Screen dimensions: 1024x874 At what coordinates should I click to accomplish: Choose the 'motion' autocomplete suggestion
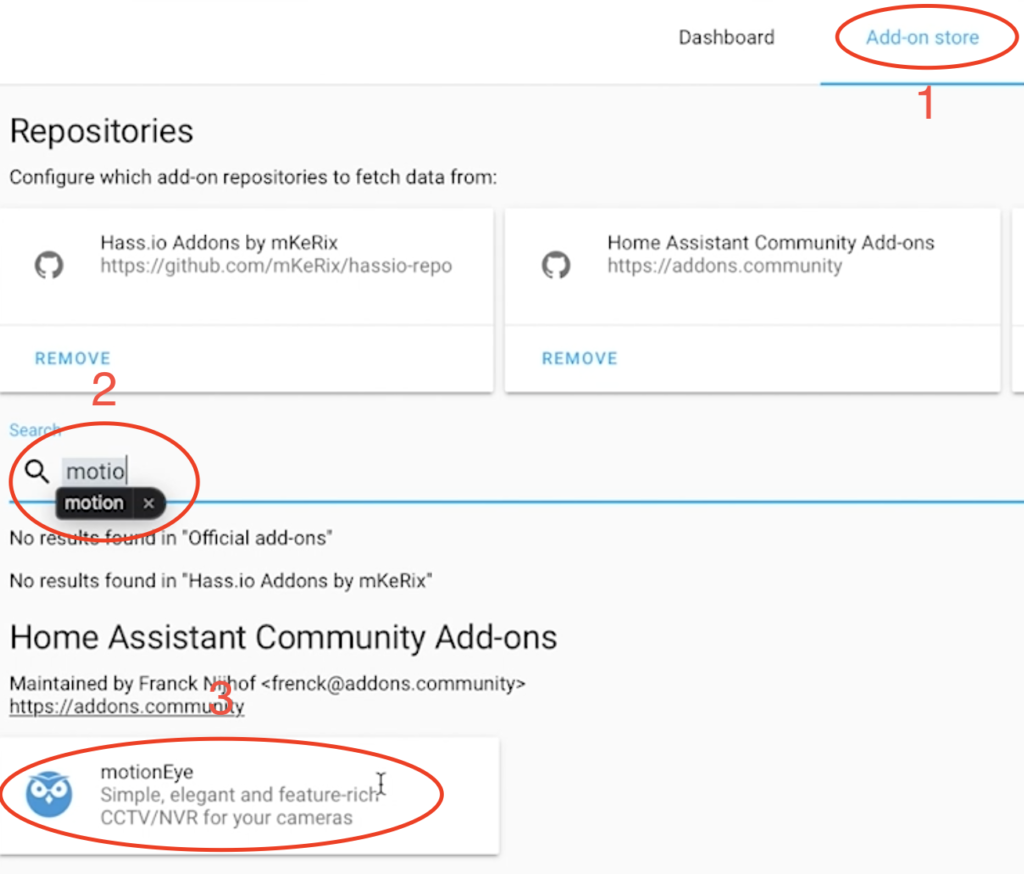94,503
